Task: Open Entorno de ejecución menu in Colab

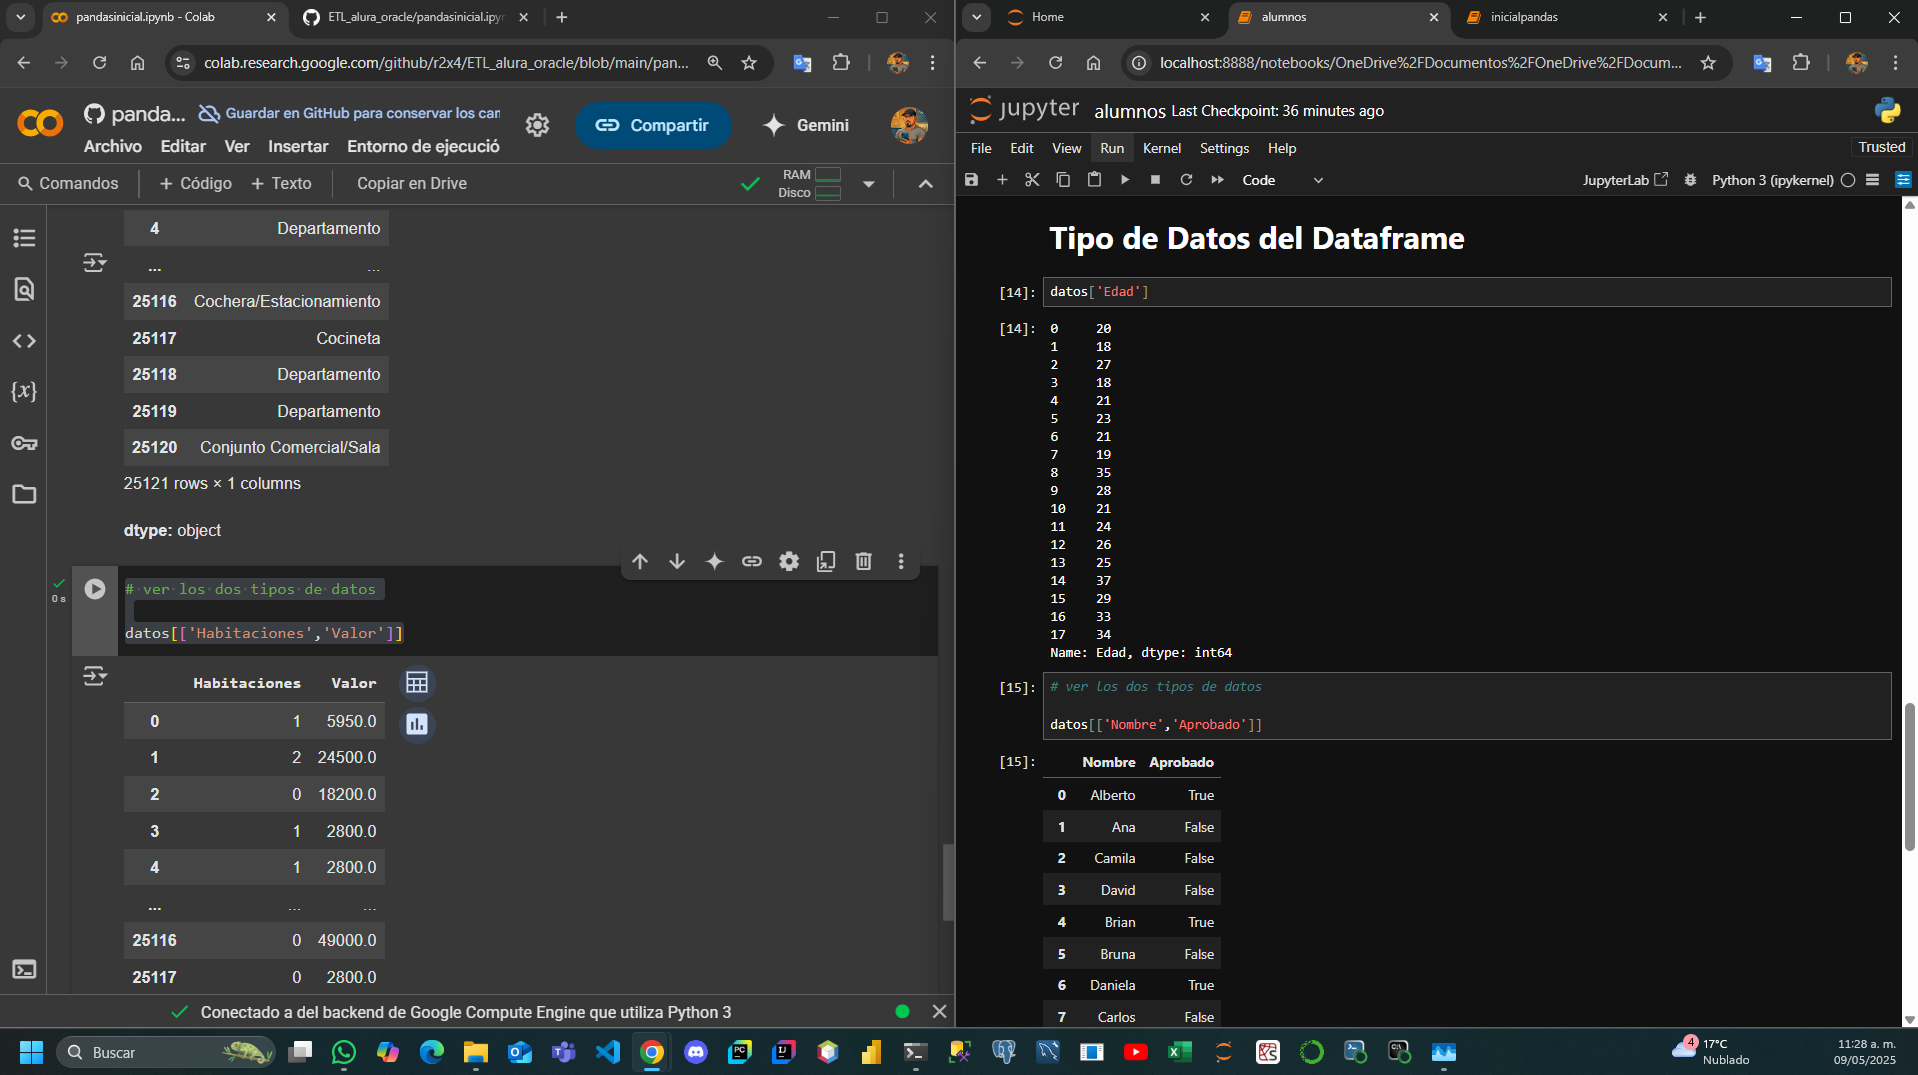Action: click(423, 146)
